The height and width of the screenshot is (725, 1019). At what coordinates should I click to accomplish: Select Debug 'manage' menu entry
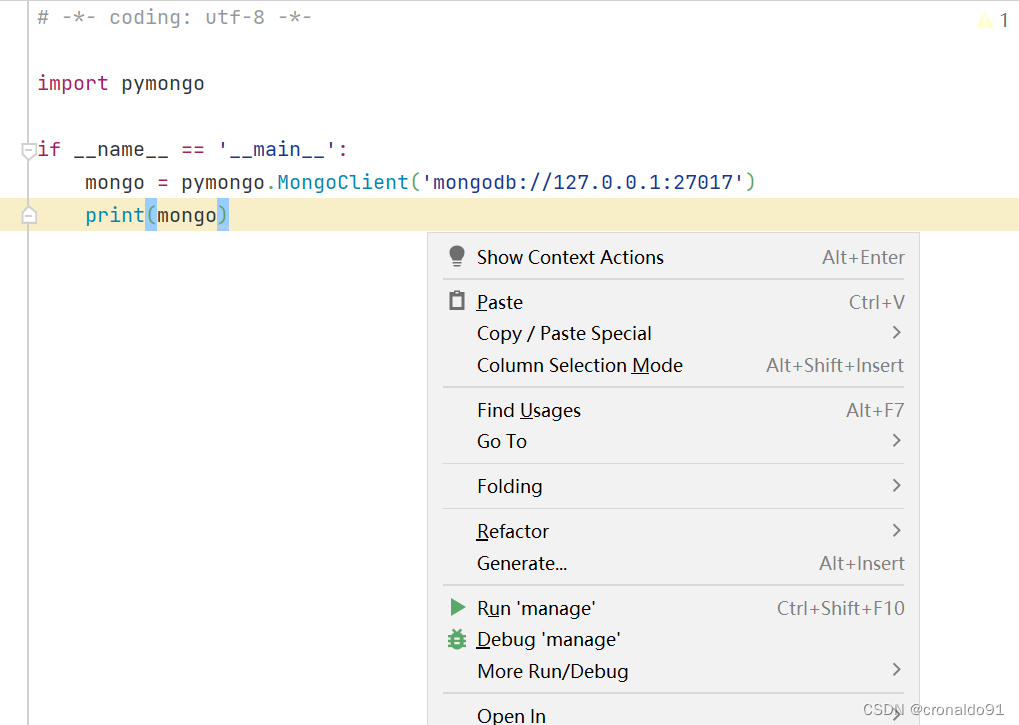673,639
